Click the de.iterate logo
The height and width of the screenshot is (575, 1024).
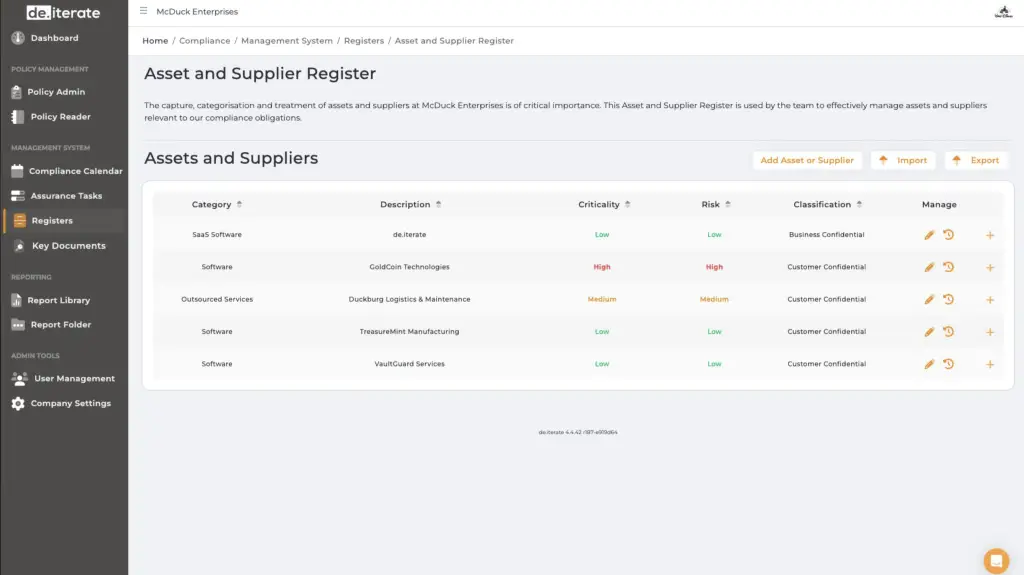point(63,12)
